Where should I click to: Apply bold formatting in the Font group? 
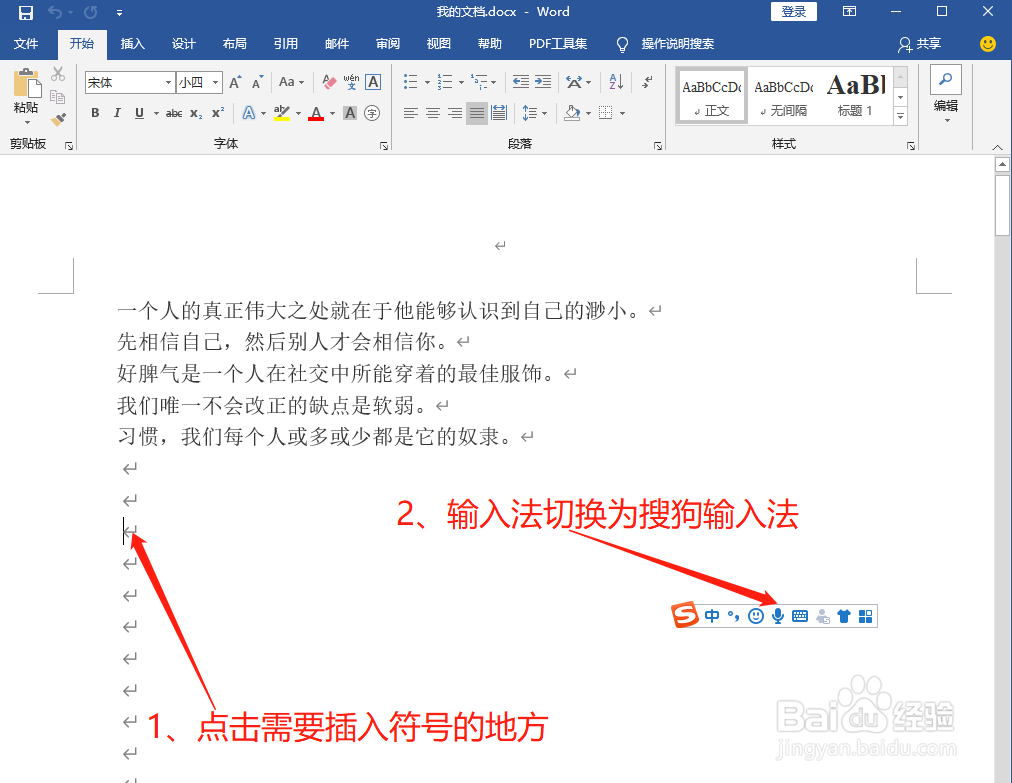(x=95, y=112)
